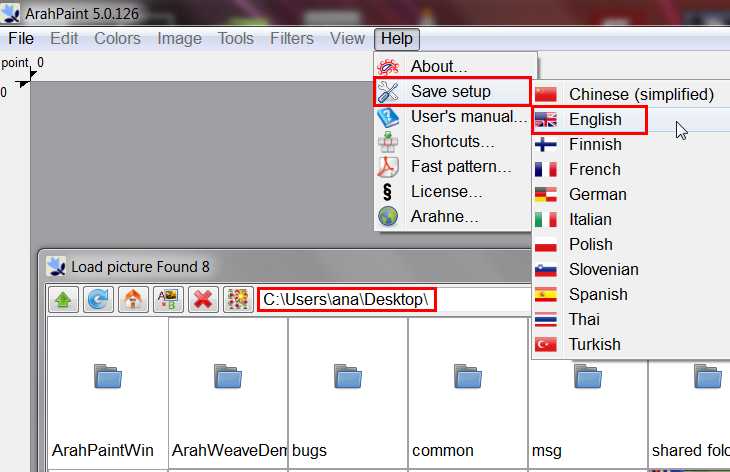Open the ArahPaintWin folder
730x472 pixels.
tap(108, 394)
